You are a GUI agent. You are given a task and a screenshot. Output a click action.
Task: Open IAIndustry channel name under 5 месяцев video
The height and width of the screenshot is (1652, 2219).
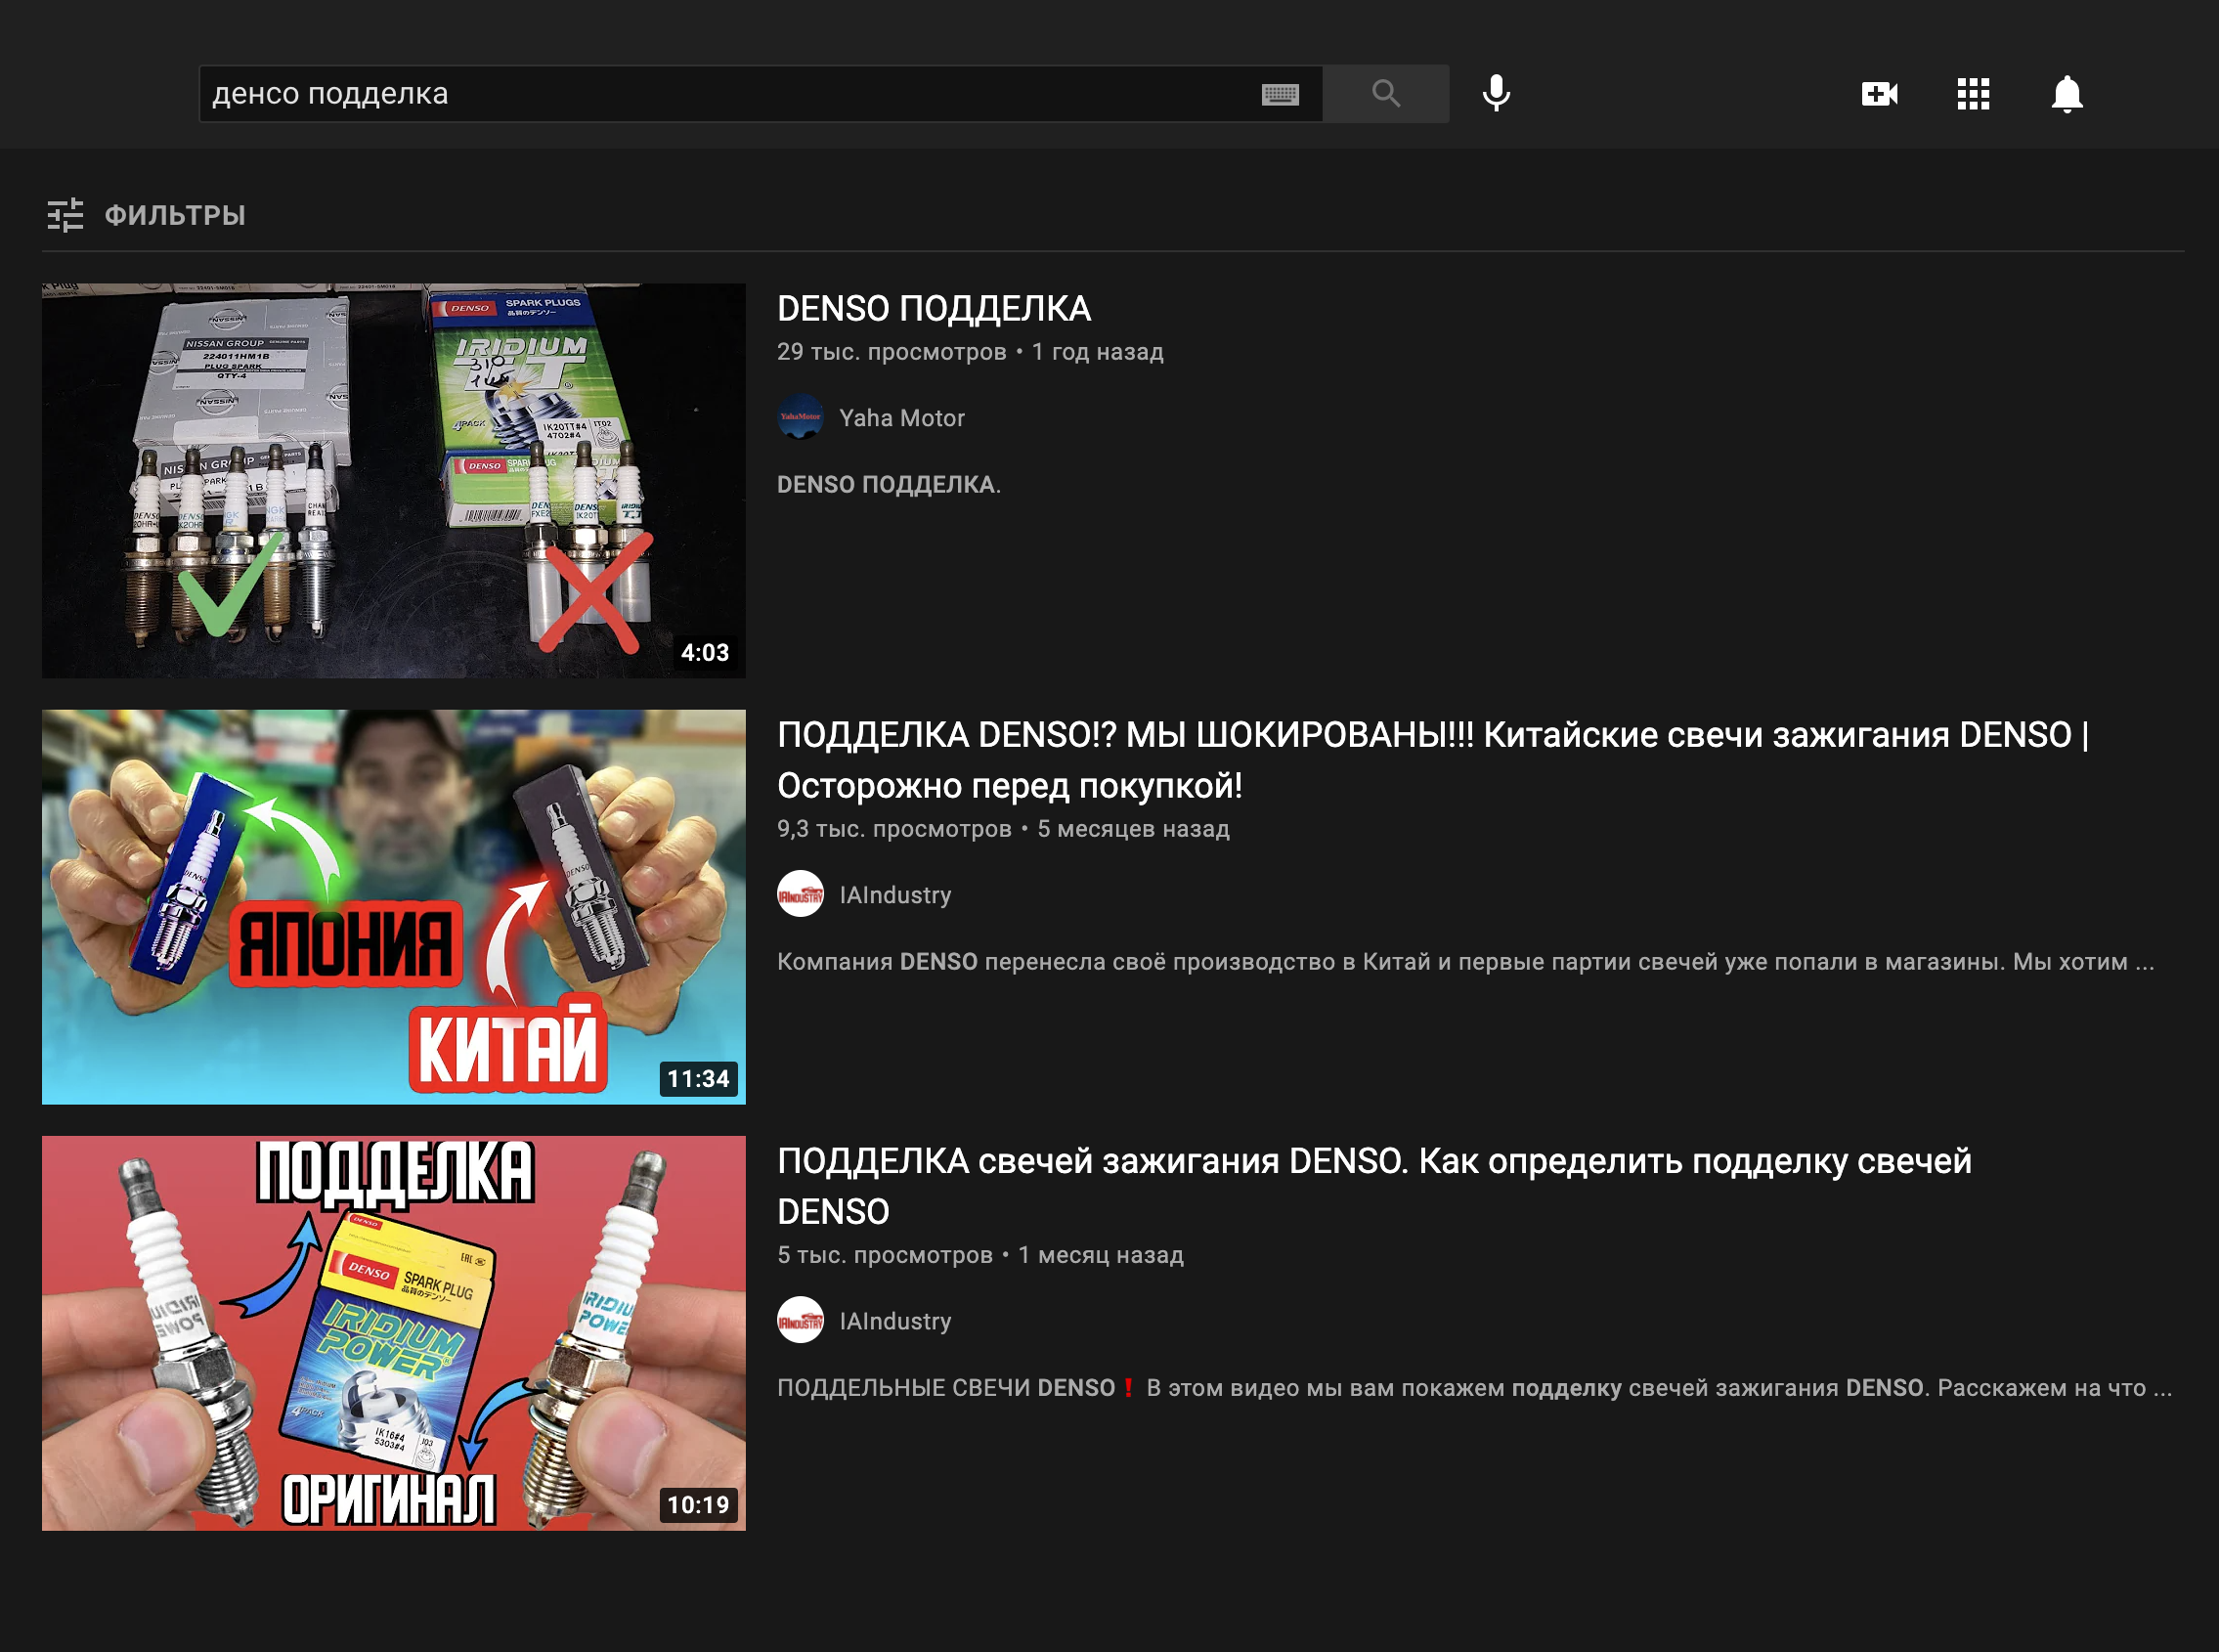click(x=895, y=895)
